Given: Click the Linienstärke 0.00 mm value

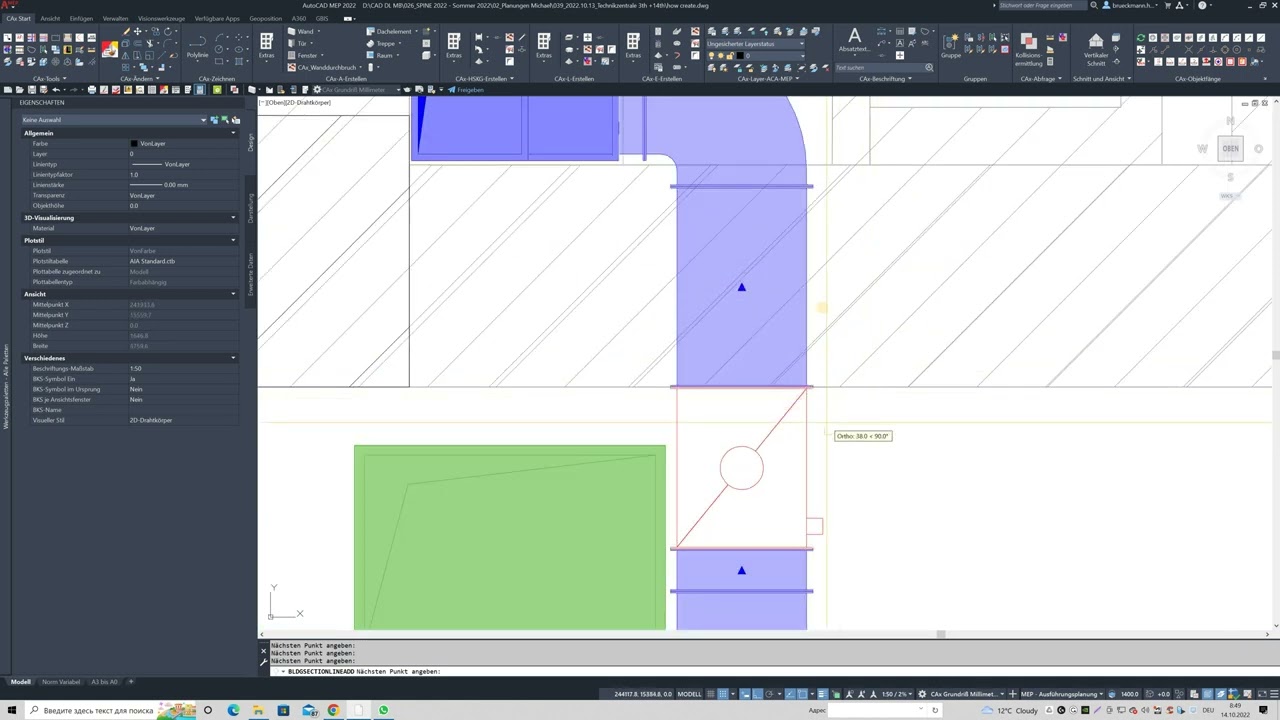Looking at the screenshot, I should pyautogui.click(x=176, y=185).
